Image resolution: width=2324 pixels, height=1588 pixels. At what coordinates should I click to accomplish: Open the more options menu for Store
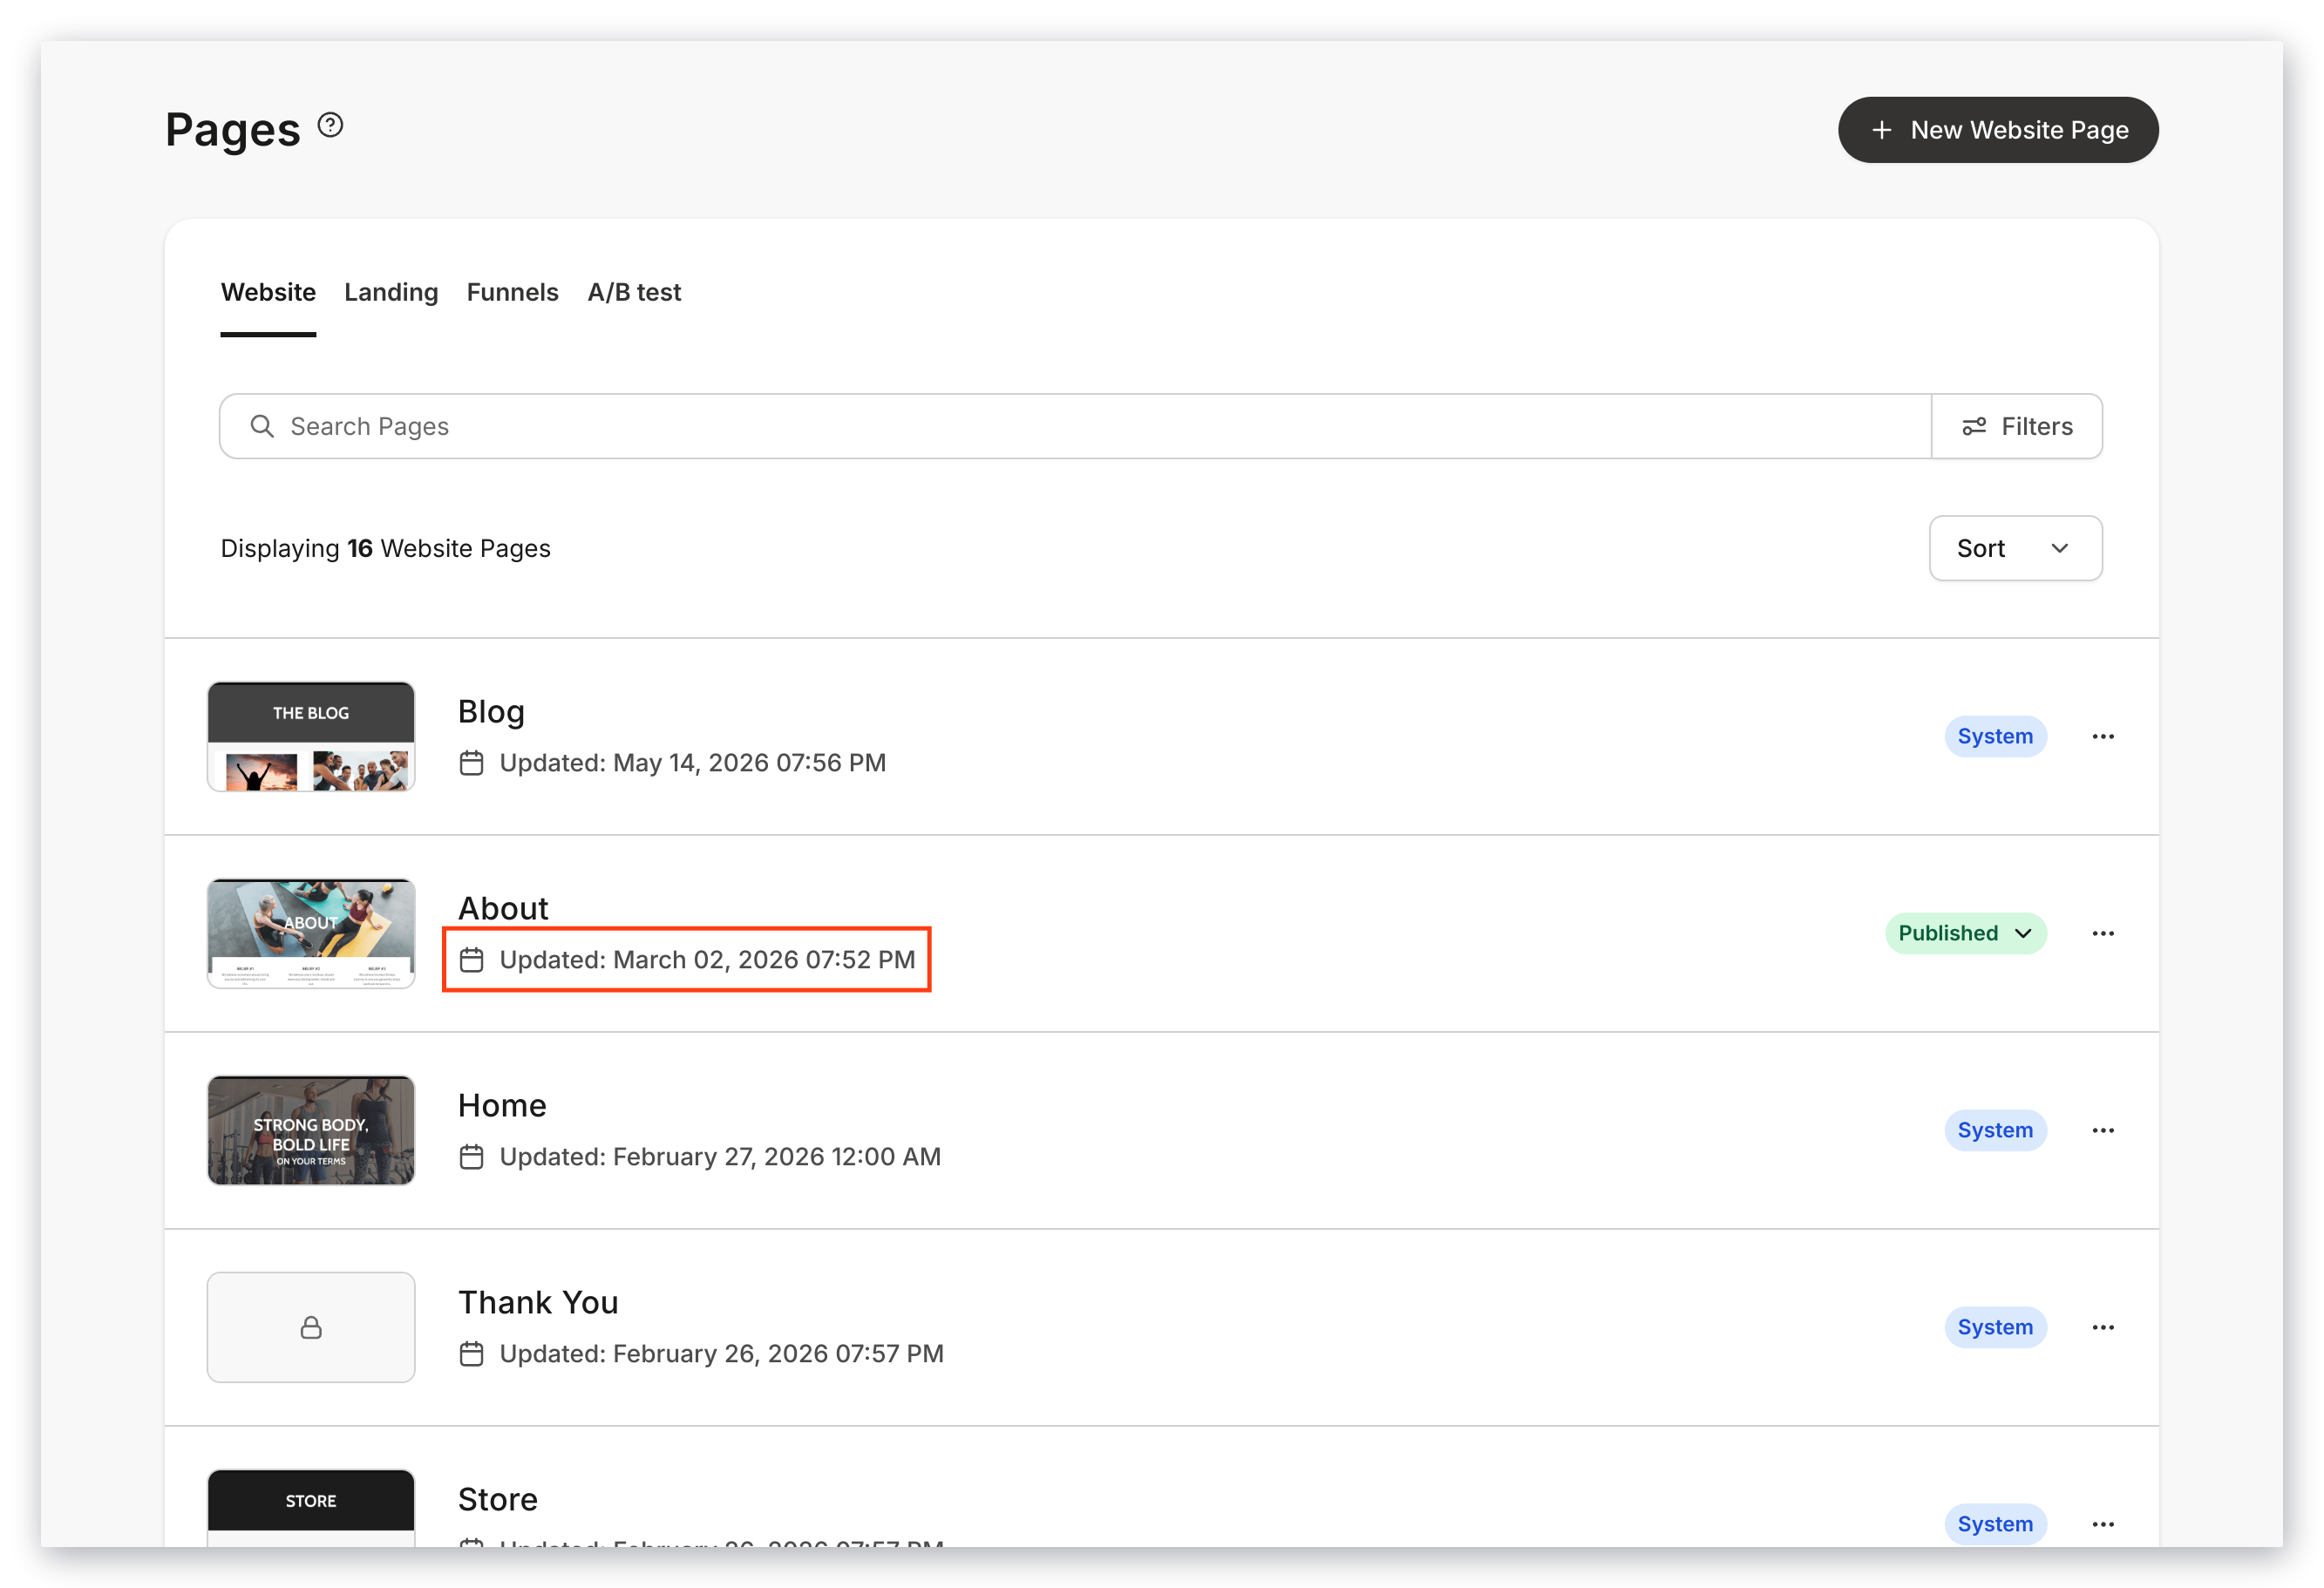(2102, 1524)
